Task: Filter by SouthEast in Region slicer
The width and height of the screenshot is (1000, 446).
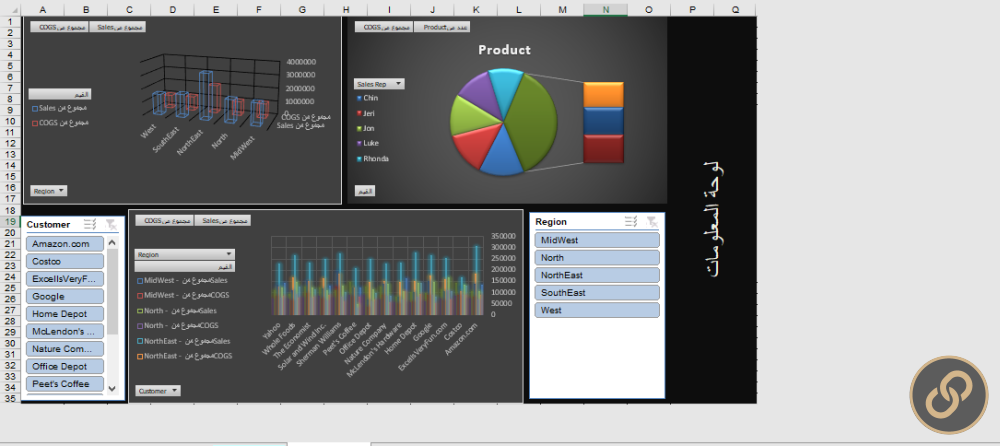Action: tap(597, 292)
